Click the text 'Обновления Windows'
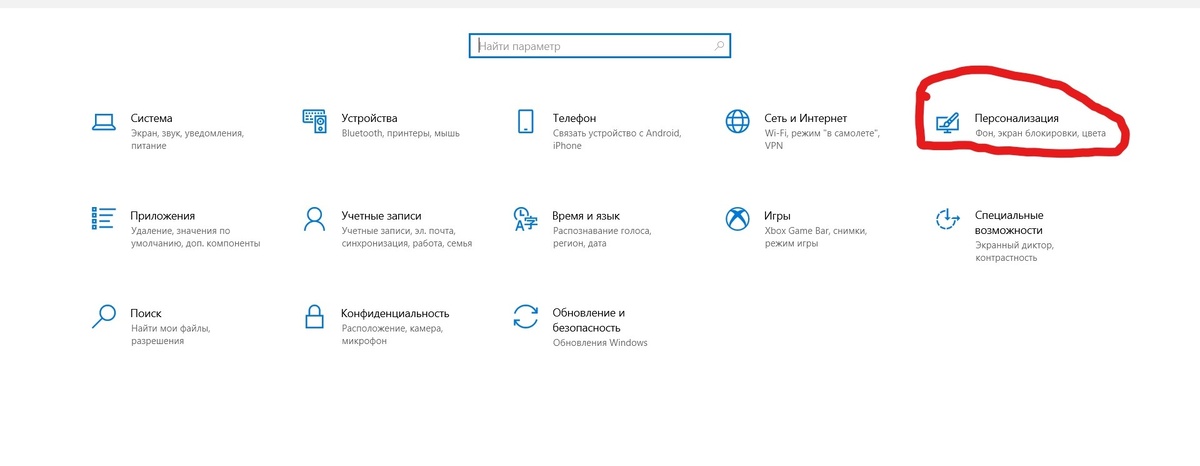Screen dimensions: 1200x466 tap(600, 342)
